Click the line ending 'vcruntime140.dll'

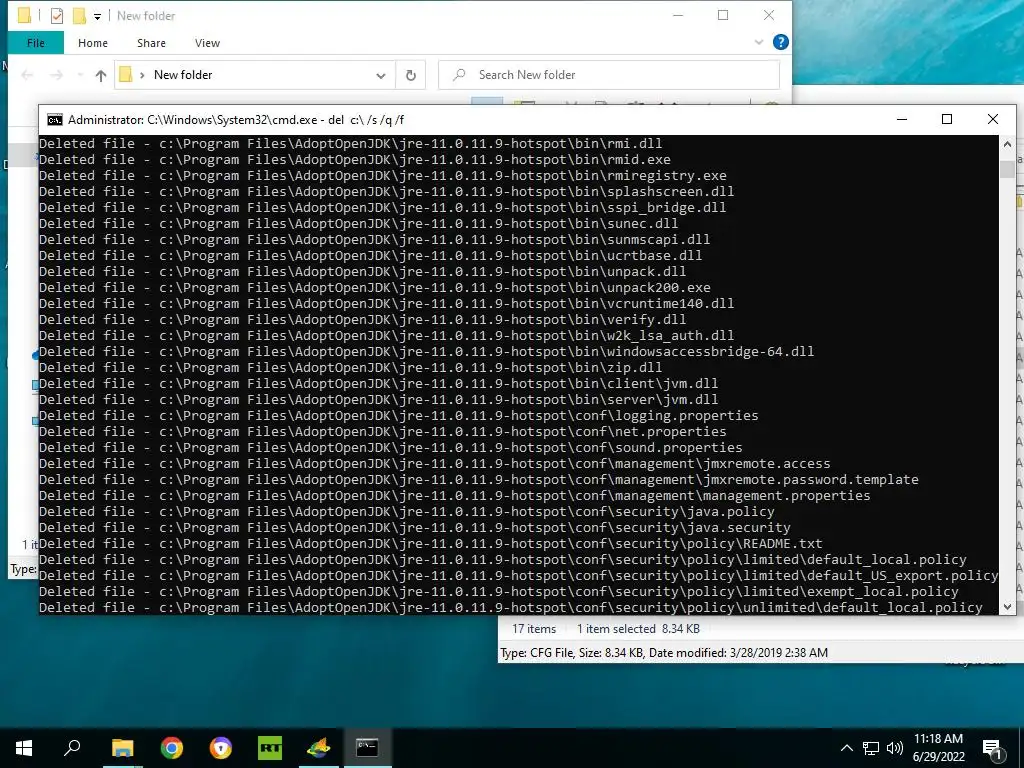coord(387,303)
